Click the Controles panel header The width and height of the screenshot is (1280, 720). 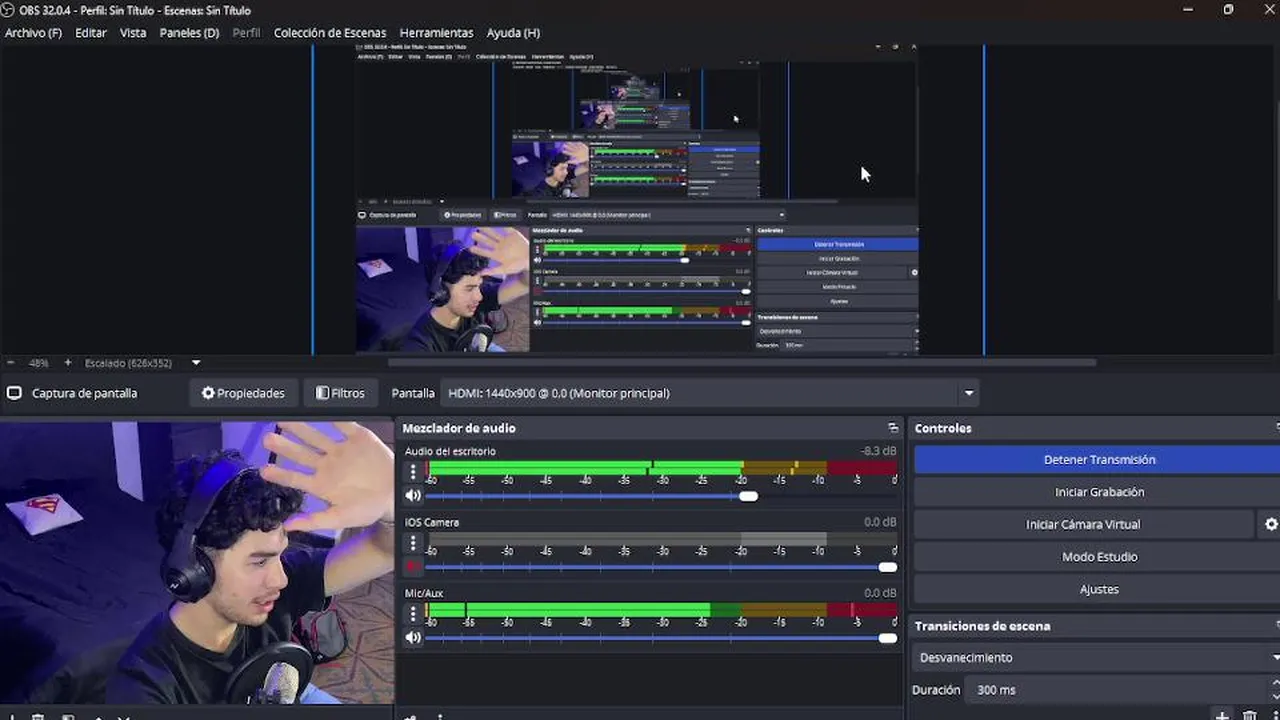coord(943,428)
